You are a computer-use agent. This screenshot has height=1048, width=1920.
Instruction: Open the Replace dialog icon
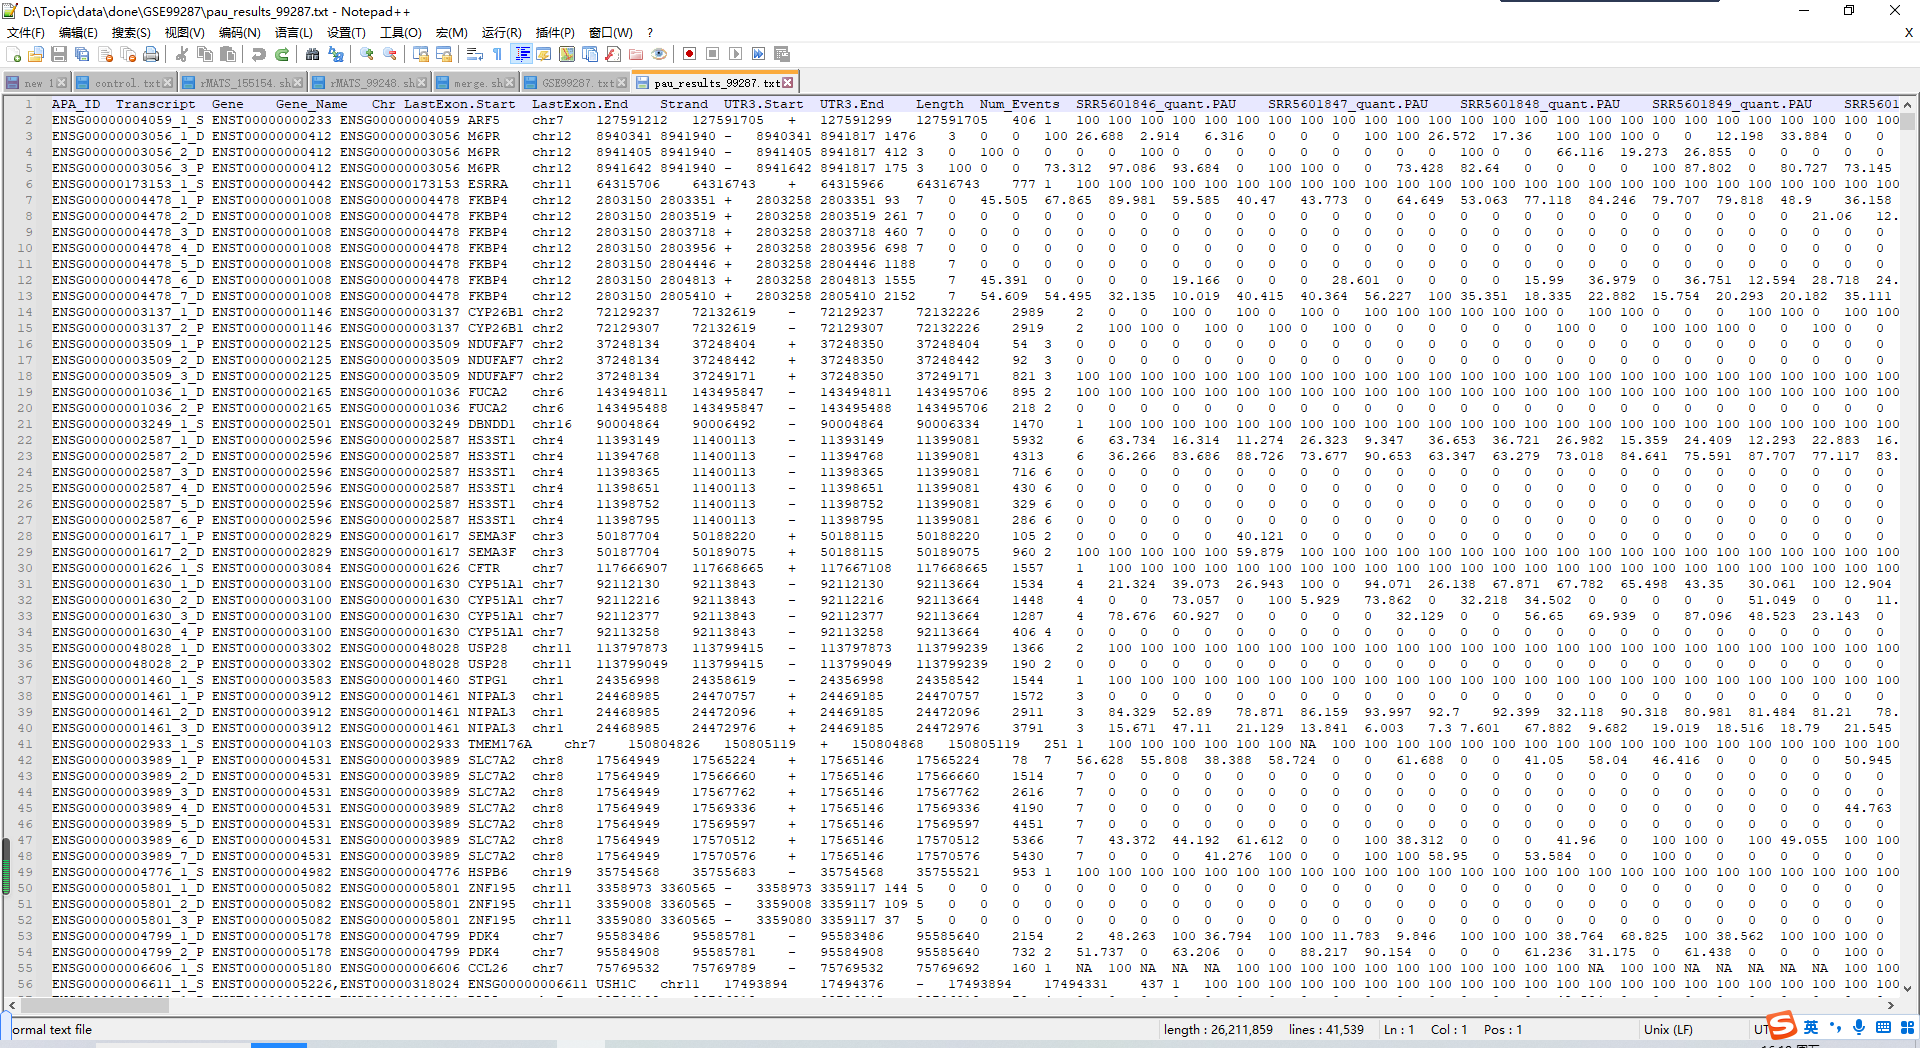[336, 54]
